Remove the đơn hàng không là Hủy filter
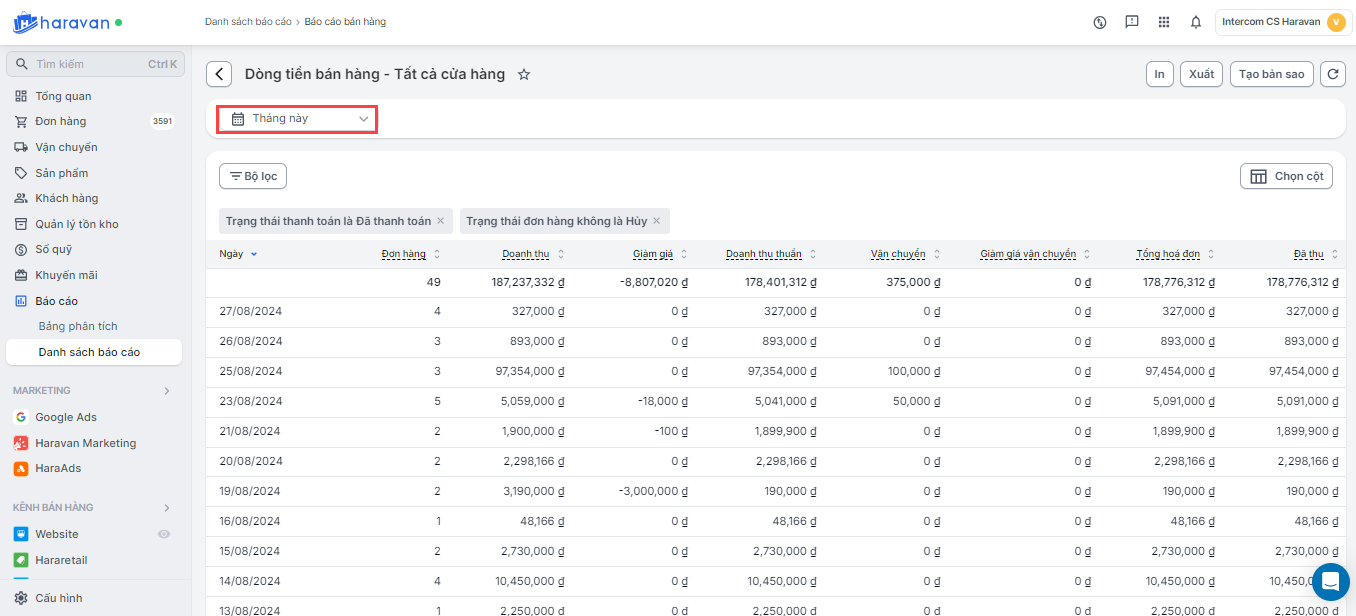This screenshot has height=616, width=1356. pos(657,221)
